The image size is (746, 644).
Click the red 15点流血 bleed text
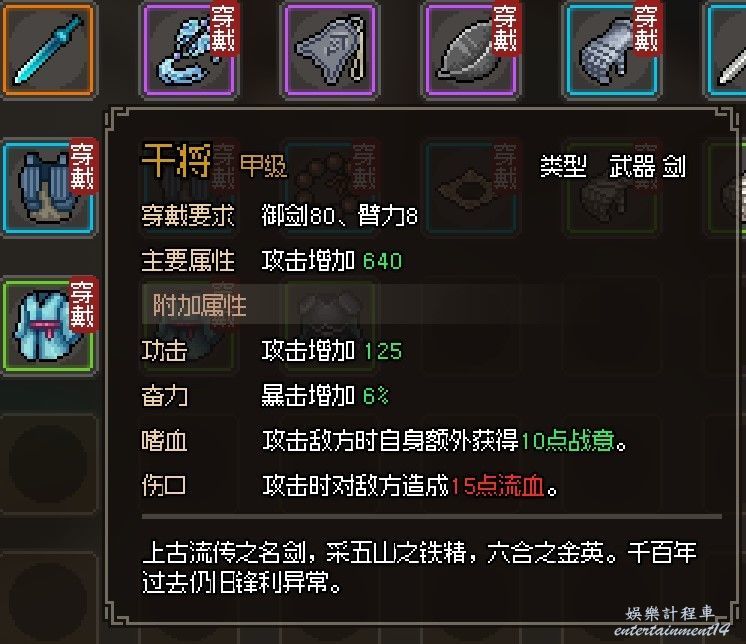coord(497,486)
